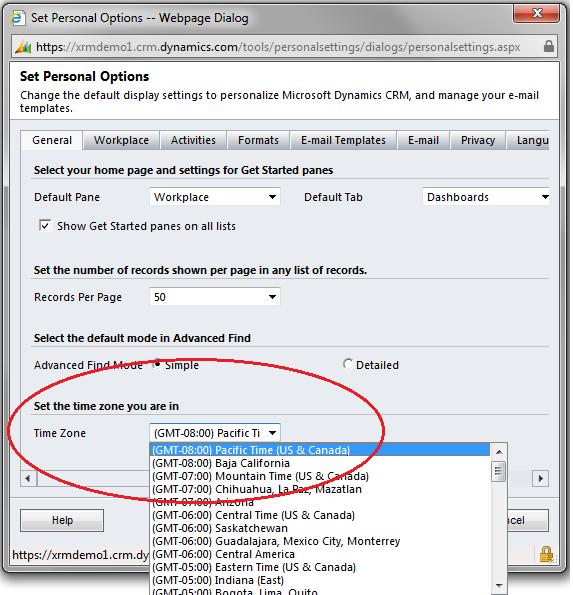Select Chihuahua, La Paz, Mazatlan time zone
The image size is (573, 595).
320,489
